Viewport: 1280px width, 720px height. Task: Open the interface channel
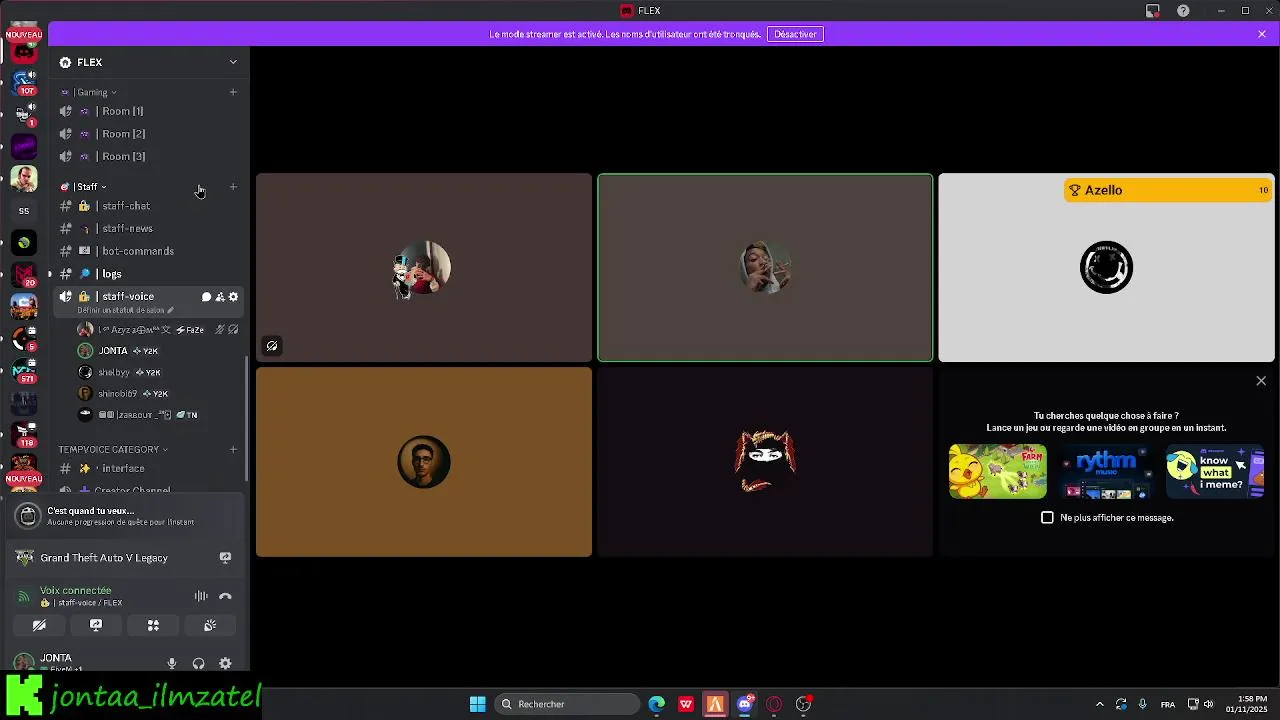[149, 468]
